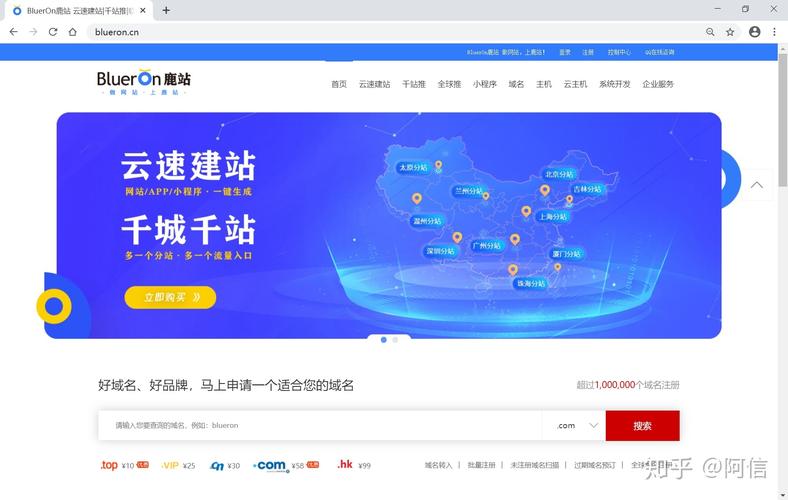788x500 pixels.
Task: Close the BluerOn鹿站 tab
Action: 143,10
